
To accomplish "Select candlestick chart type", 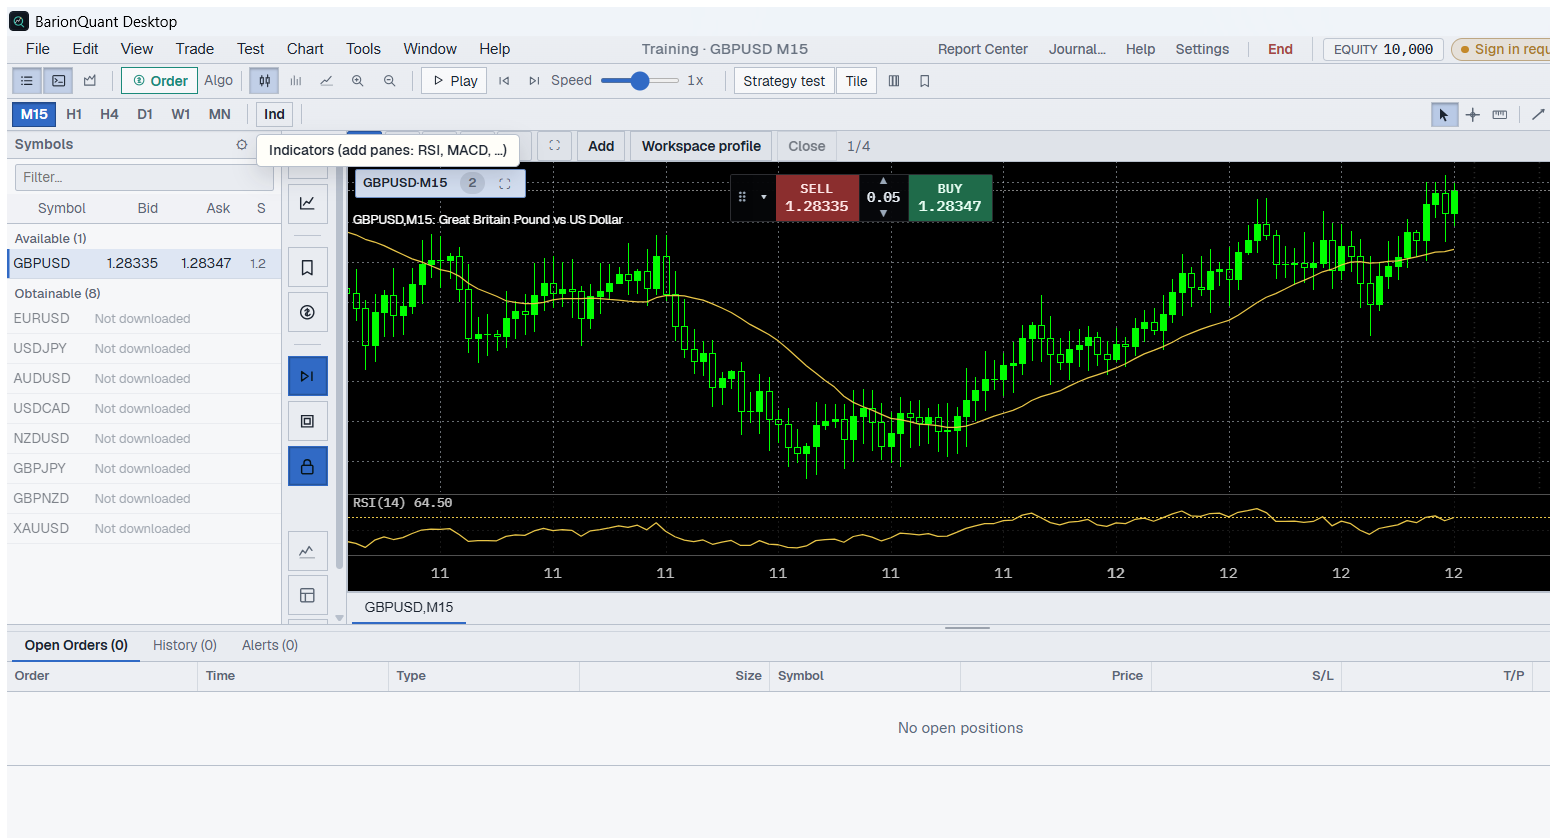I will pyautogui.click(x=264, y=81).
